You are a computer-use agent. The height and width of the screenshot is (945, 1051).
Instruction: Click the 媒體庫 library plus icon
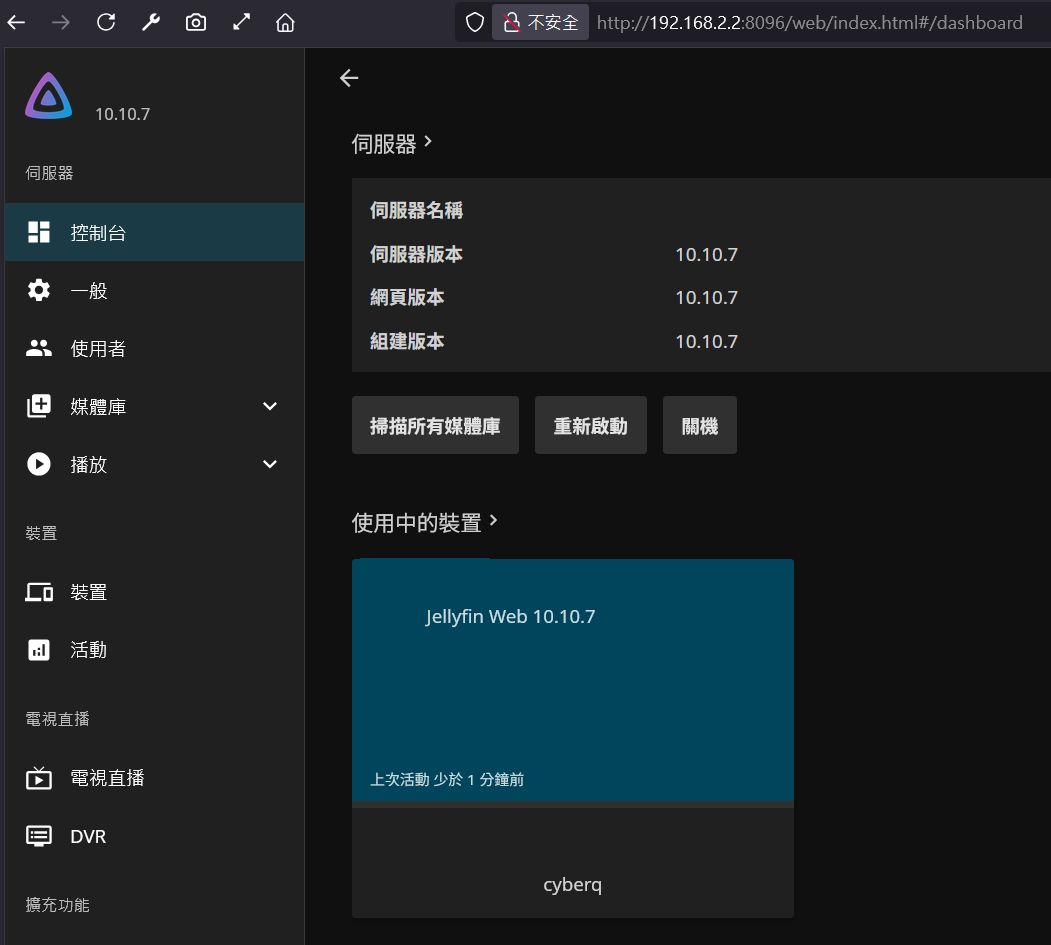[x=39, y=406]
